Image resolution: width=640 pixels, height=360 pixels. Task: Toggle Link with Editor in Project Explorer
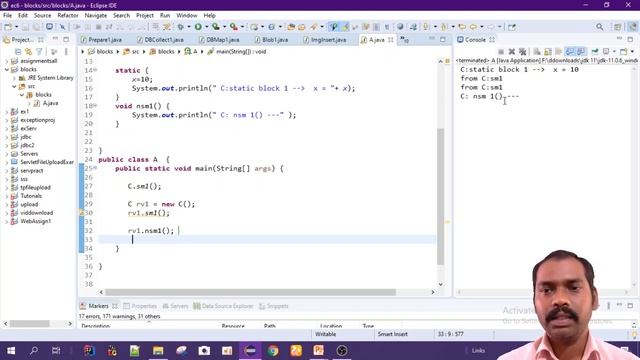tap(29, 51)
